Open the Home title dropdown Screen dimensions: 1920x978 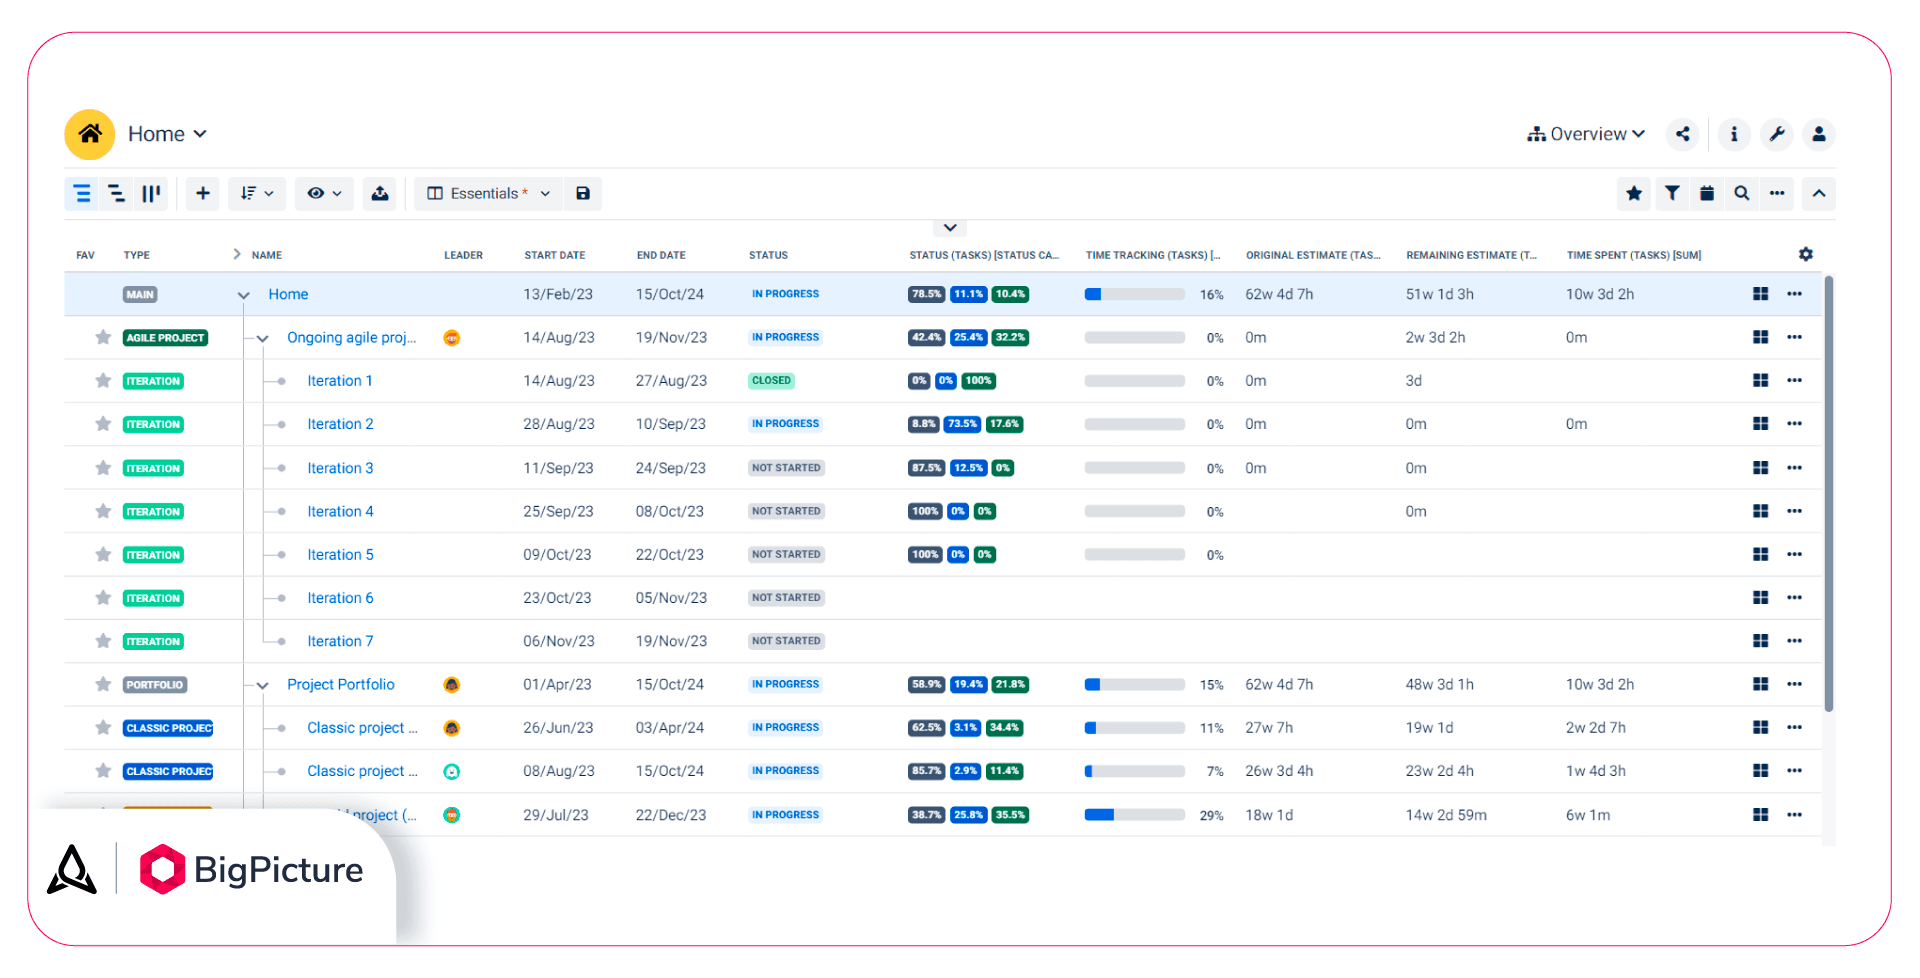168,134
